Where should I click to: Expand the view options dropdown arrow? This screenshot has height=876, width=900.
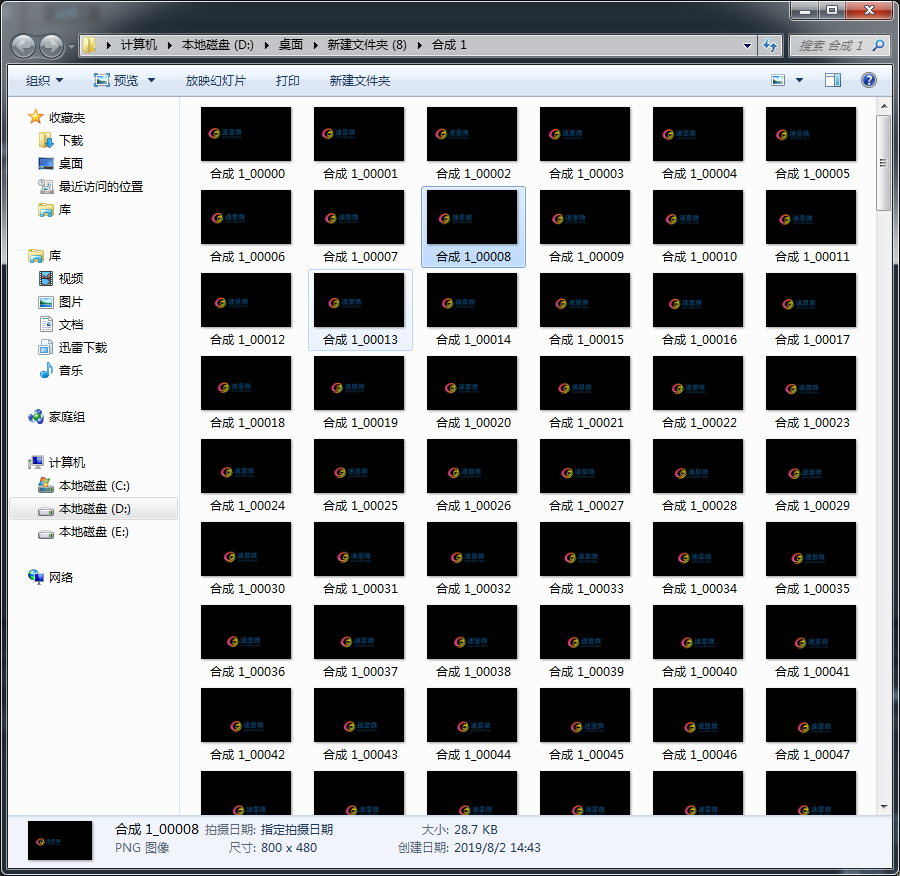pyautogui.click(x=799, y=80)
